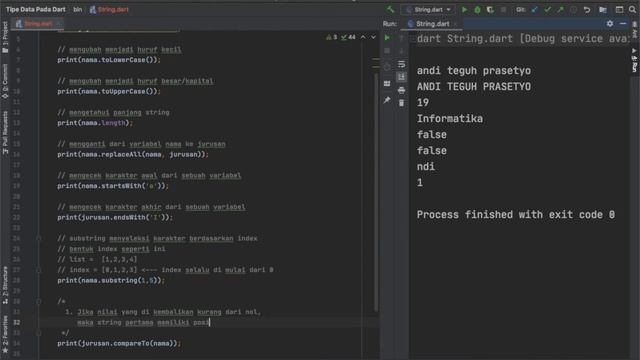The height and width of the screenshot is (360, 640).
Task: Click the fold end marker at the */ line
Action: pos(39,333)
